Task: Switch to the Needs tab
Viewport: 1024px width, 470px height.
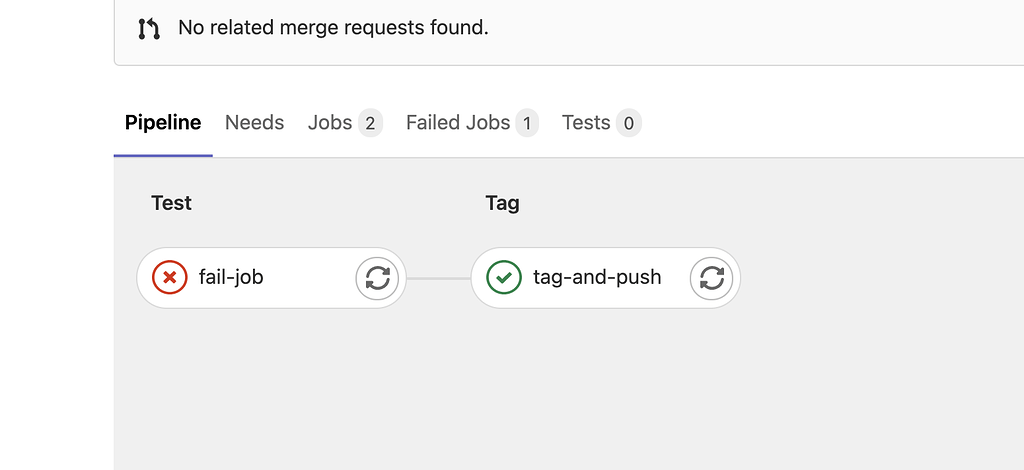Action: [254, 123]
